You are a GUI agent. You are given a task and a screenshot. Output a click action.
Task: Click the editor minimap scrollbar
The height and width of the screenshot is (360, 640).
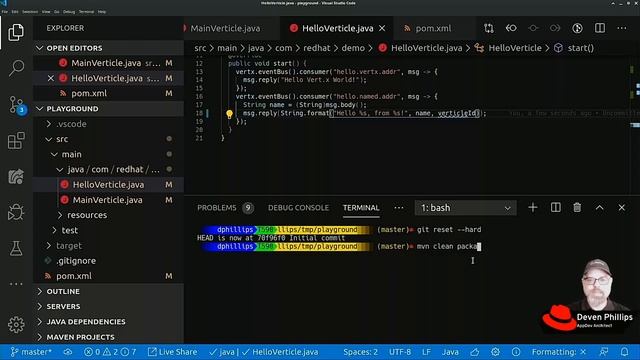pyautogui.click(x=635, y=127)
